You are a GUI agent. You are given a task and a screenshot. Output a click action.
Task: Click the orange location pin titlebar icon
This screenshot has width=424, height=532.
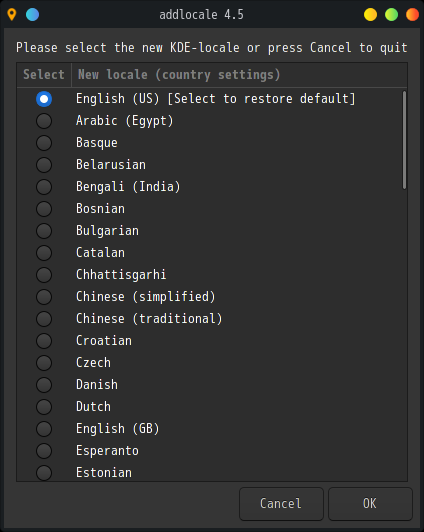tap(12, 15)
